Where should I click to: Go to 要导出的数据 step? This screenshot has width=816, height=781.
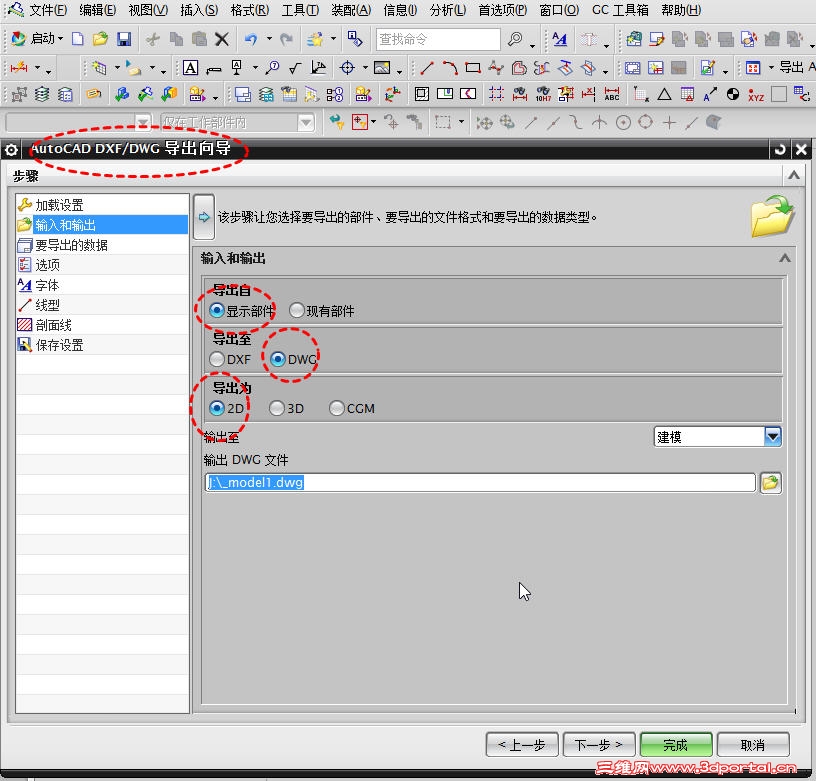point(102,245)
